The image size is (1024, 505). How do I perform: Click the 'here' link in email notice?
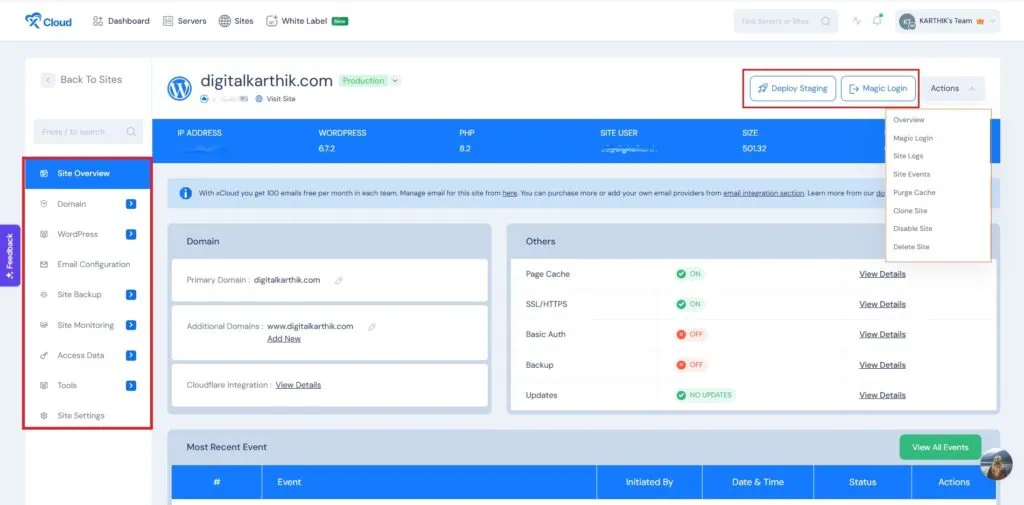[x=510, y=193]
